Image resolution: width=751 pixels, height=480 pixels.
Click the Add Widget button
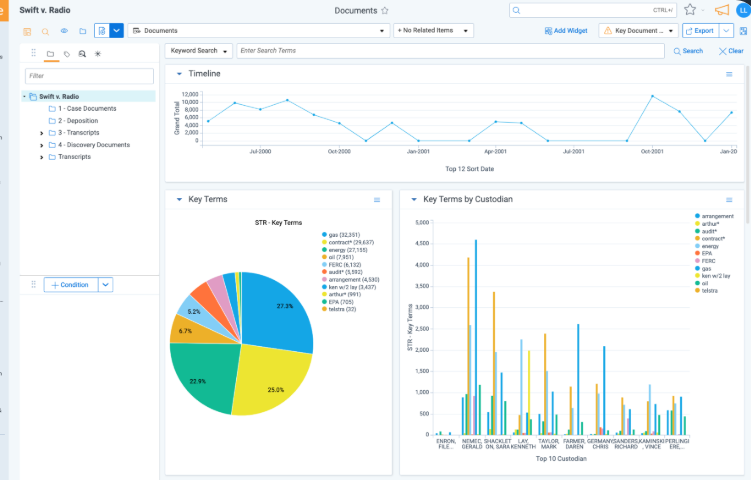tap(566, 31)
